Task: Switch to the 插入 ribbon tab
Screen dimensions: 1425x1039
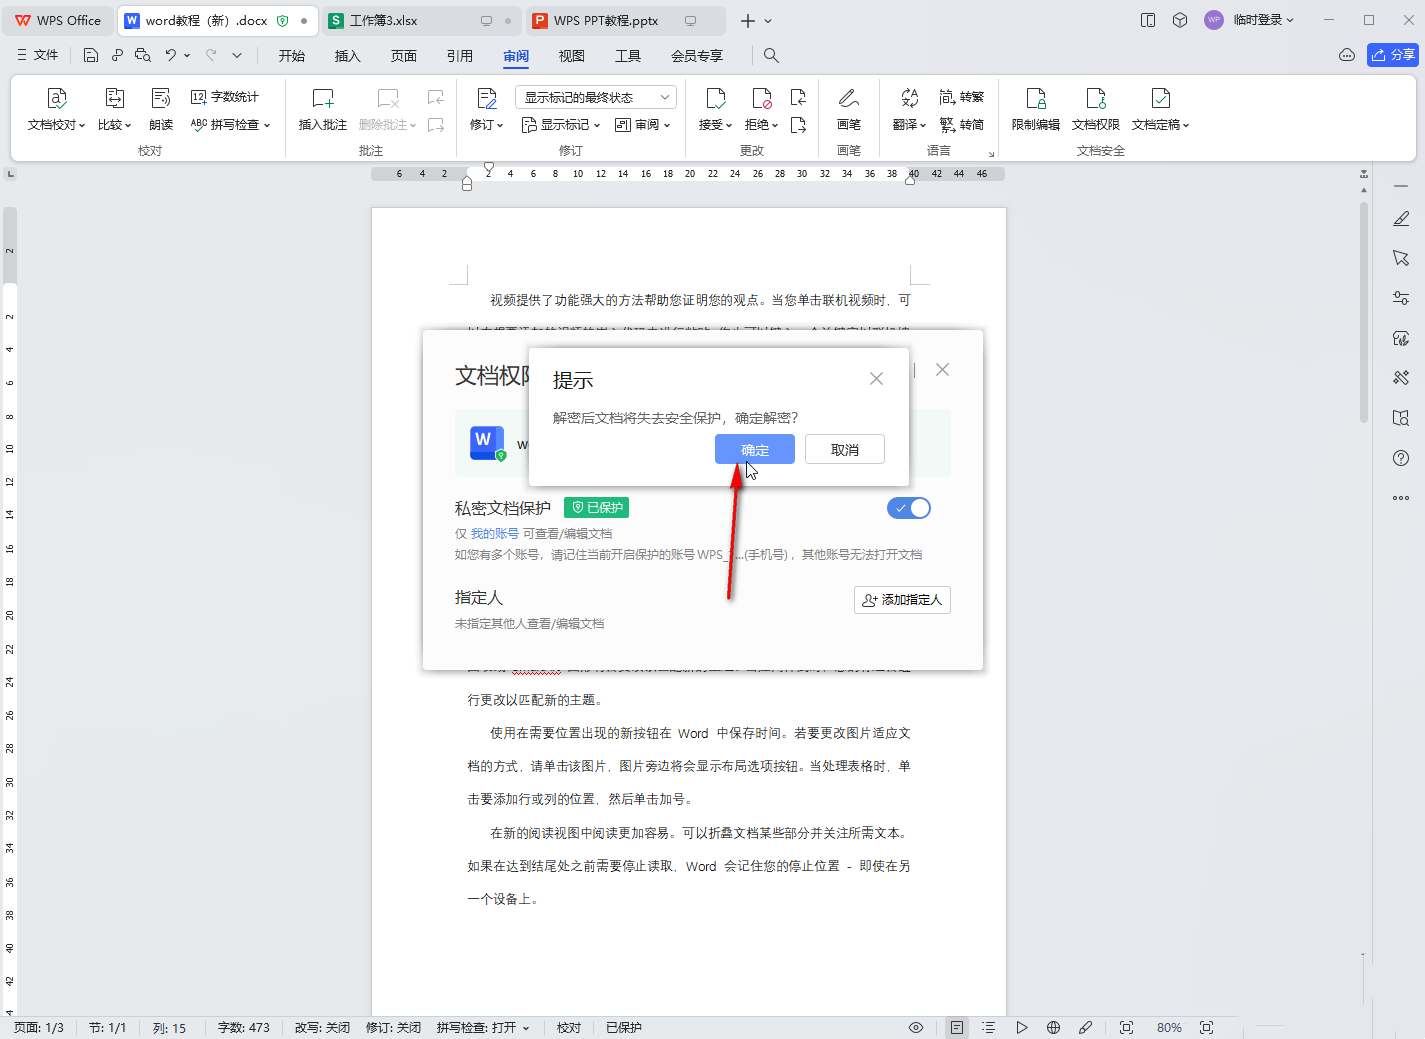Action: [347, 56]
